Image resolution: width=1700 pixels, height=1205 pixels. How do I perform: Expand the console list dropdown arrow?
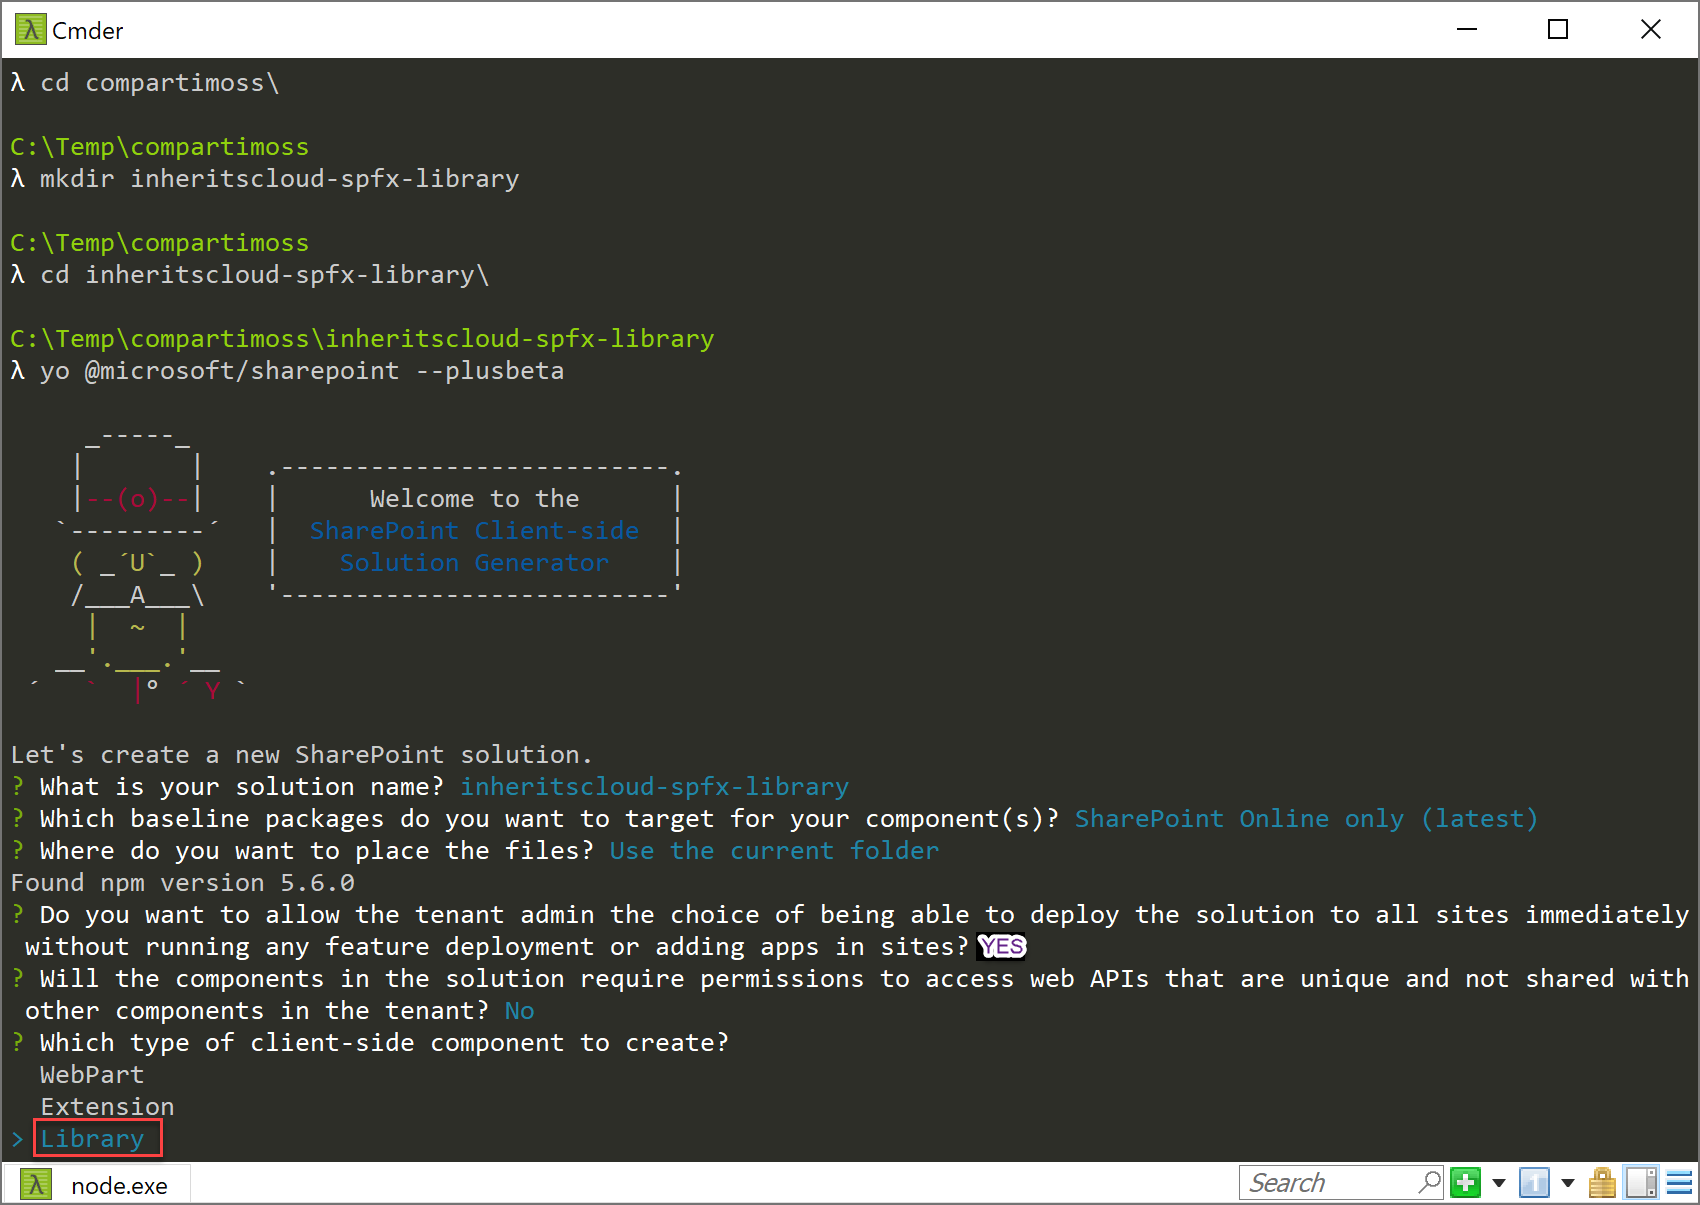[1568, 1184]
